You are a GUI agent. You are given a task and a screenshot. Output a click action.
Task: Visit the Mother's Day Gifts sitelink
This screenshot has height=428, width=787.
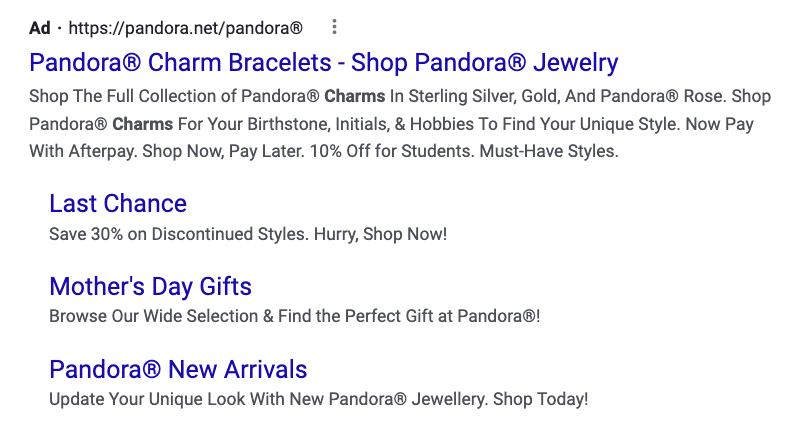click(151, 287)
